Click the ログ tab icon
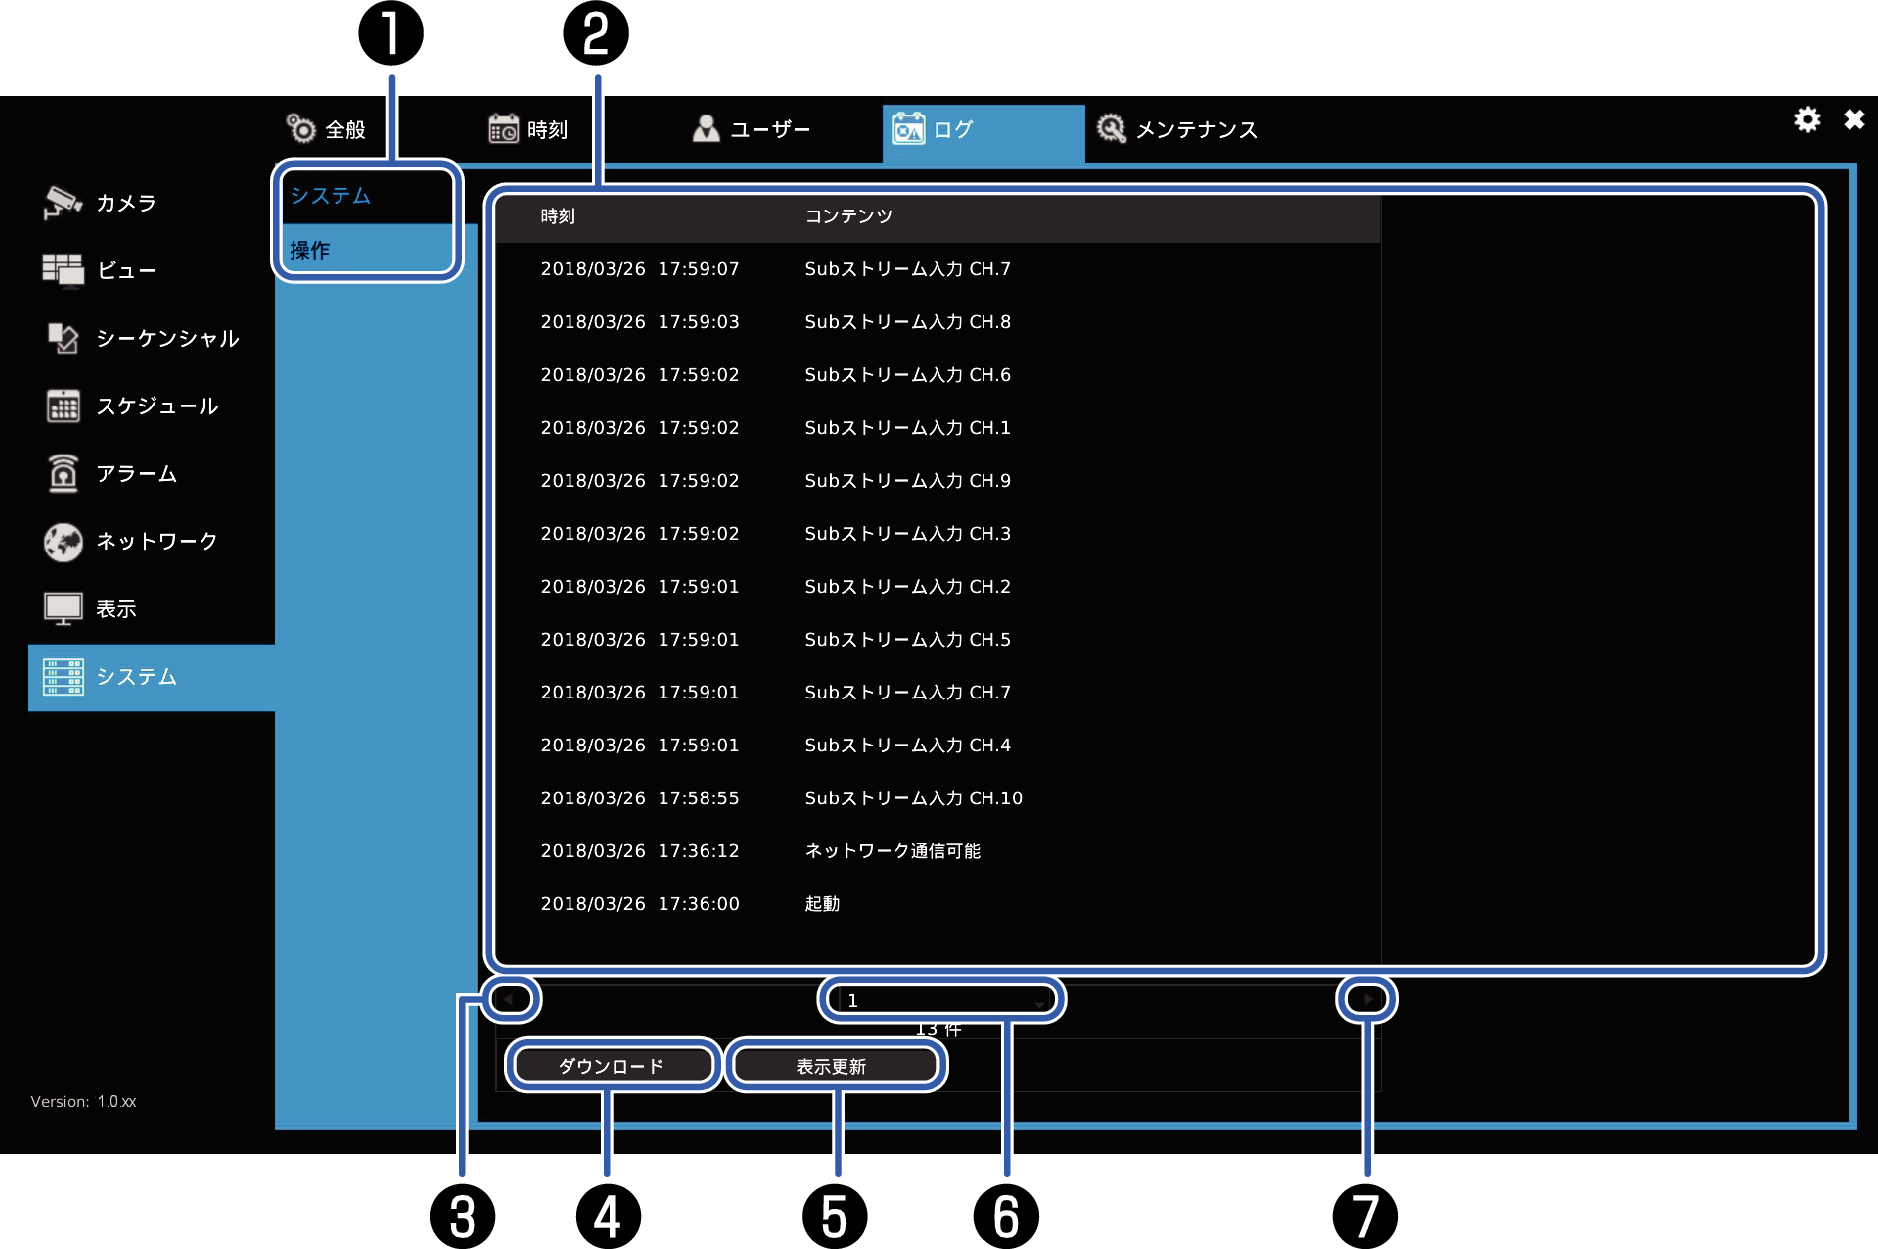 point(909,129)
